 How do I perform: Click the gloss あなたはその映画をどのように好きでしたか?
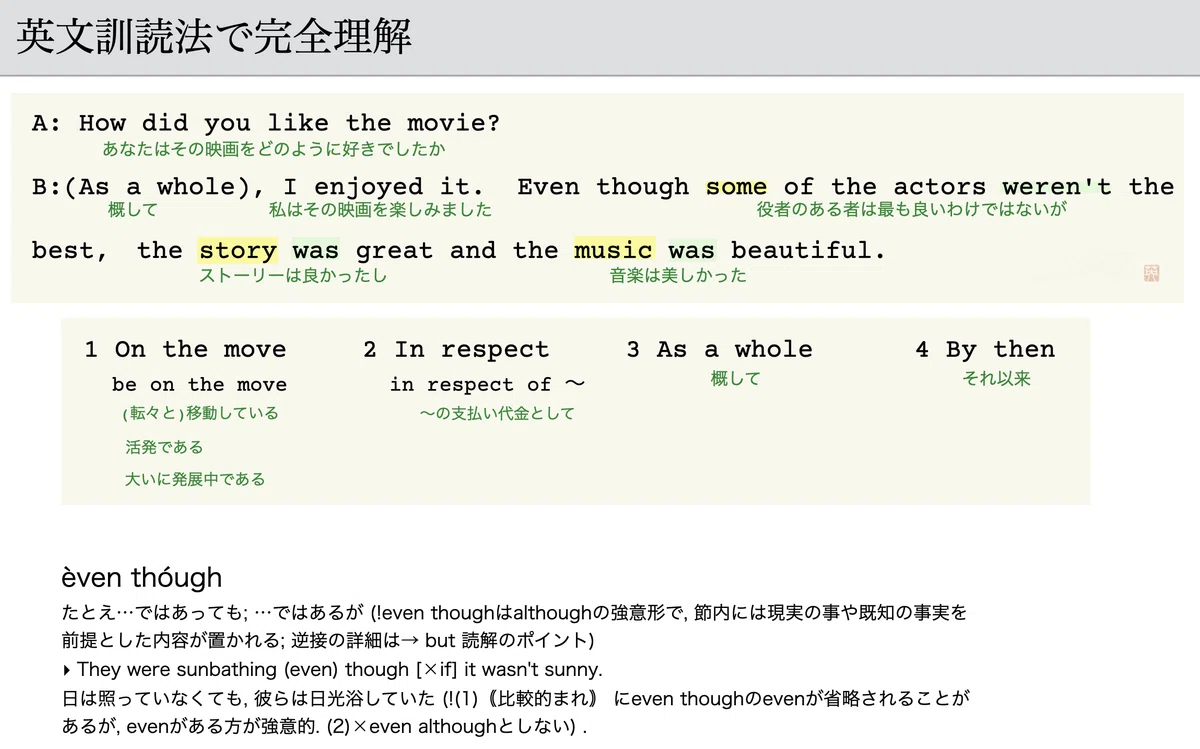[273, 149]
